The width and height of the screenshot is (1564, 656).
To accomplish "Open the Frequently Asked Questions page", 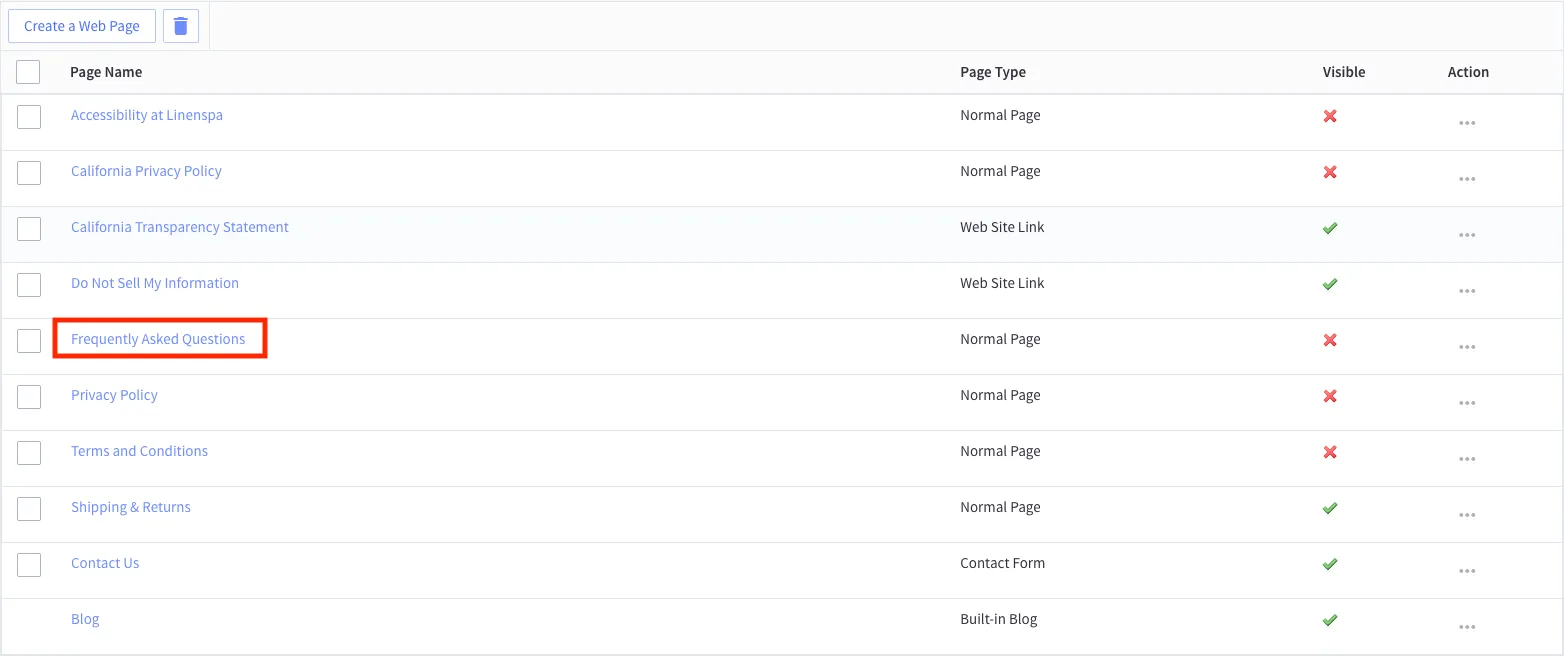I will point(158,338).
